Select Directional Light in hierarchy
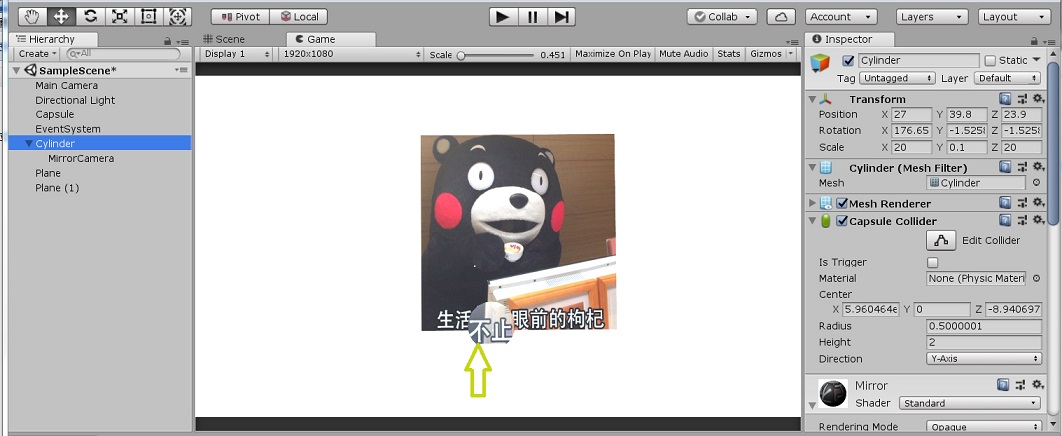This screenshot has width=1062, height=436. 75,100
